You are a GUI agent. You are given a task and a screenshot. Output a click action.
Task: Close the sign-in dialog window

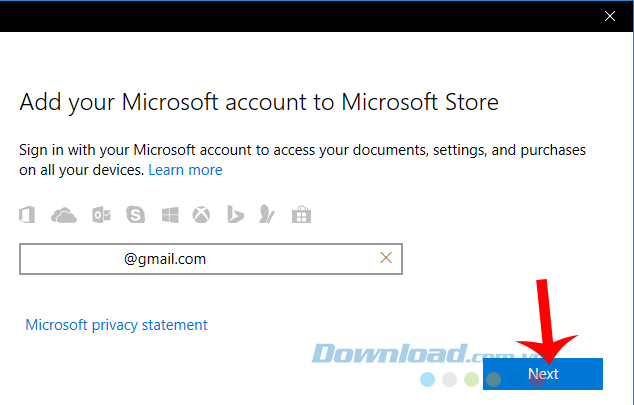tap(609, 16)
